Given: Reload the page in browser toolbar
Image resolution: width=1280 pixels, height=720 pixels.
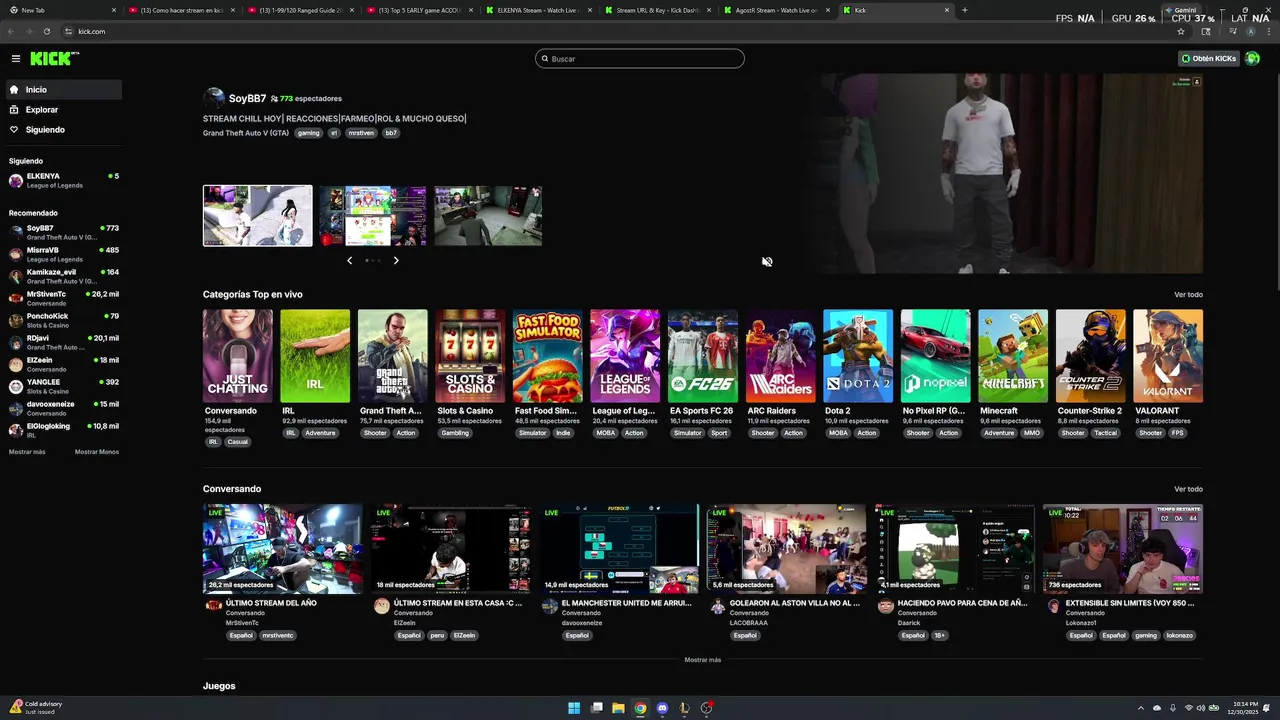Looking at the screenshot, I should tap(46, 31).
